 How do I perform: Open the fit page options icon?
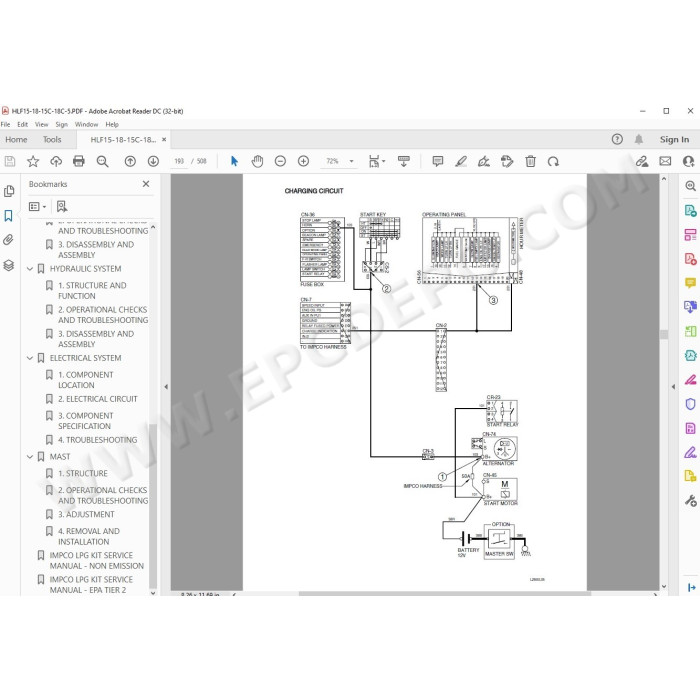[x=376, y=161]
